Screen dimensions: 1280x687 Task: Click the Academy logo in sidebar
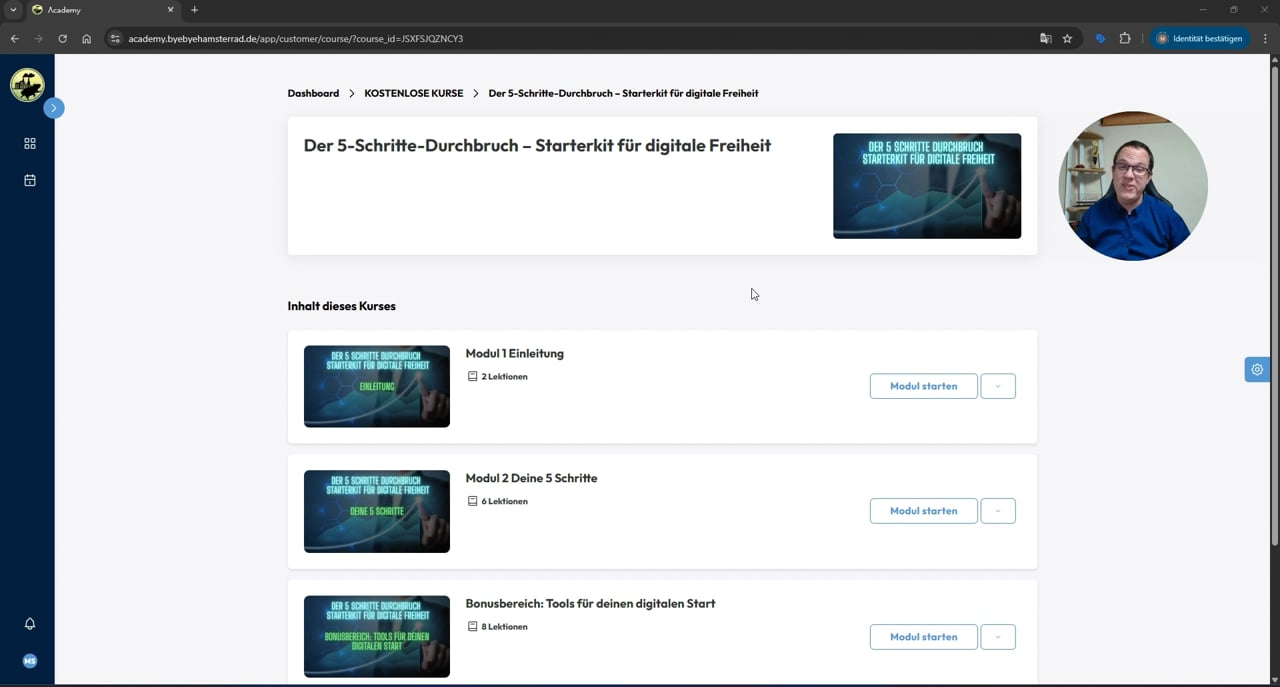click(x=27, y=85)
